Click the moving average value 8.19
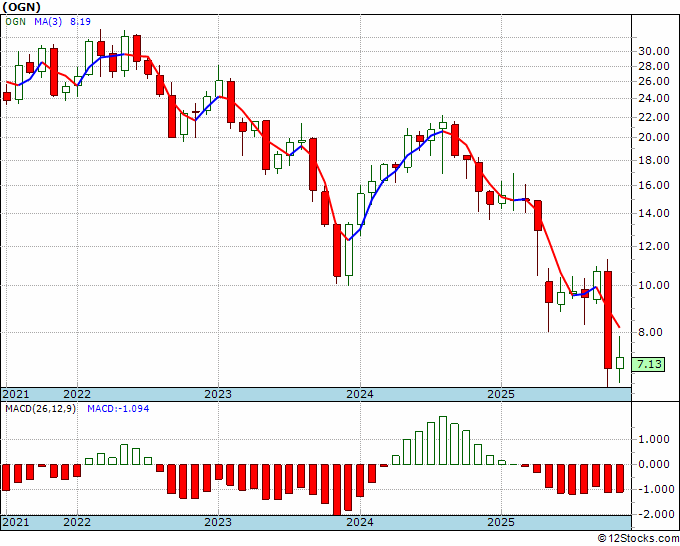Viewport: 680px width, 546px height. 80,21
